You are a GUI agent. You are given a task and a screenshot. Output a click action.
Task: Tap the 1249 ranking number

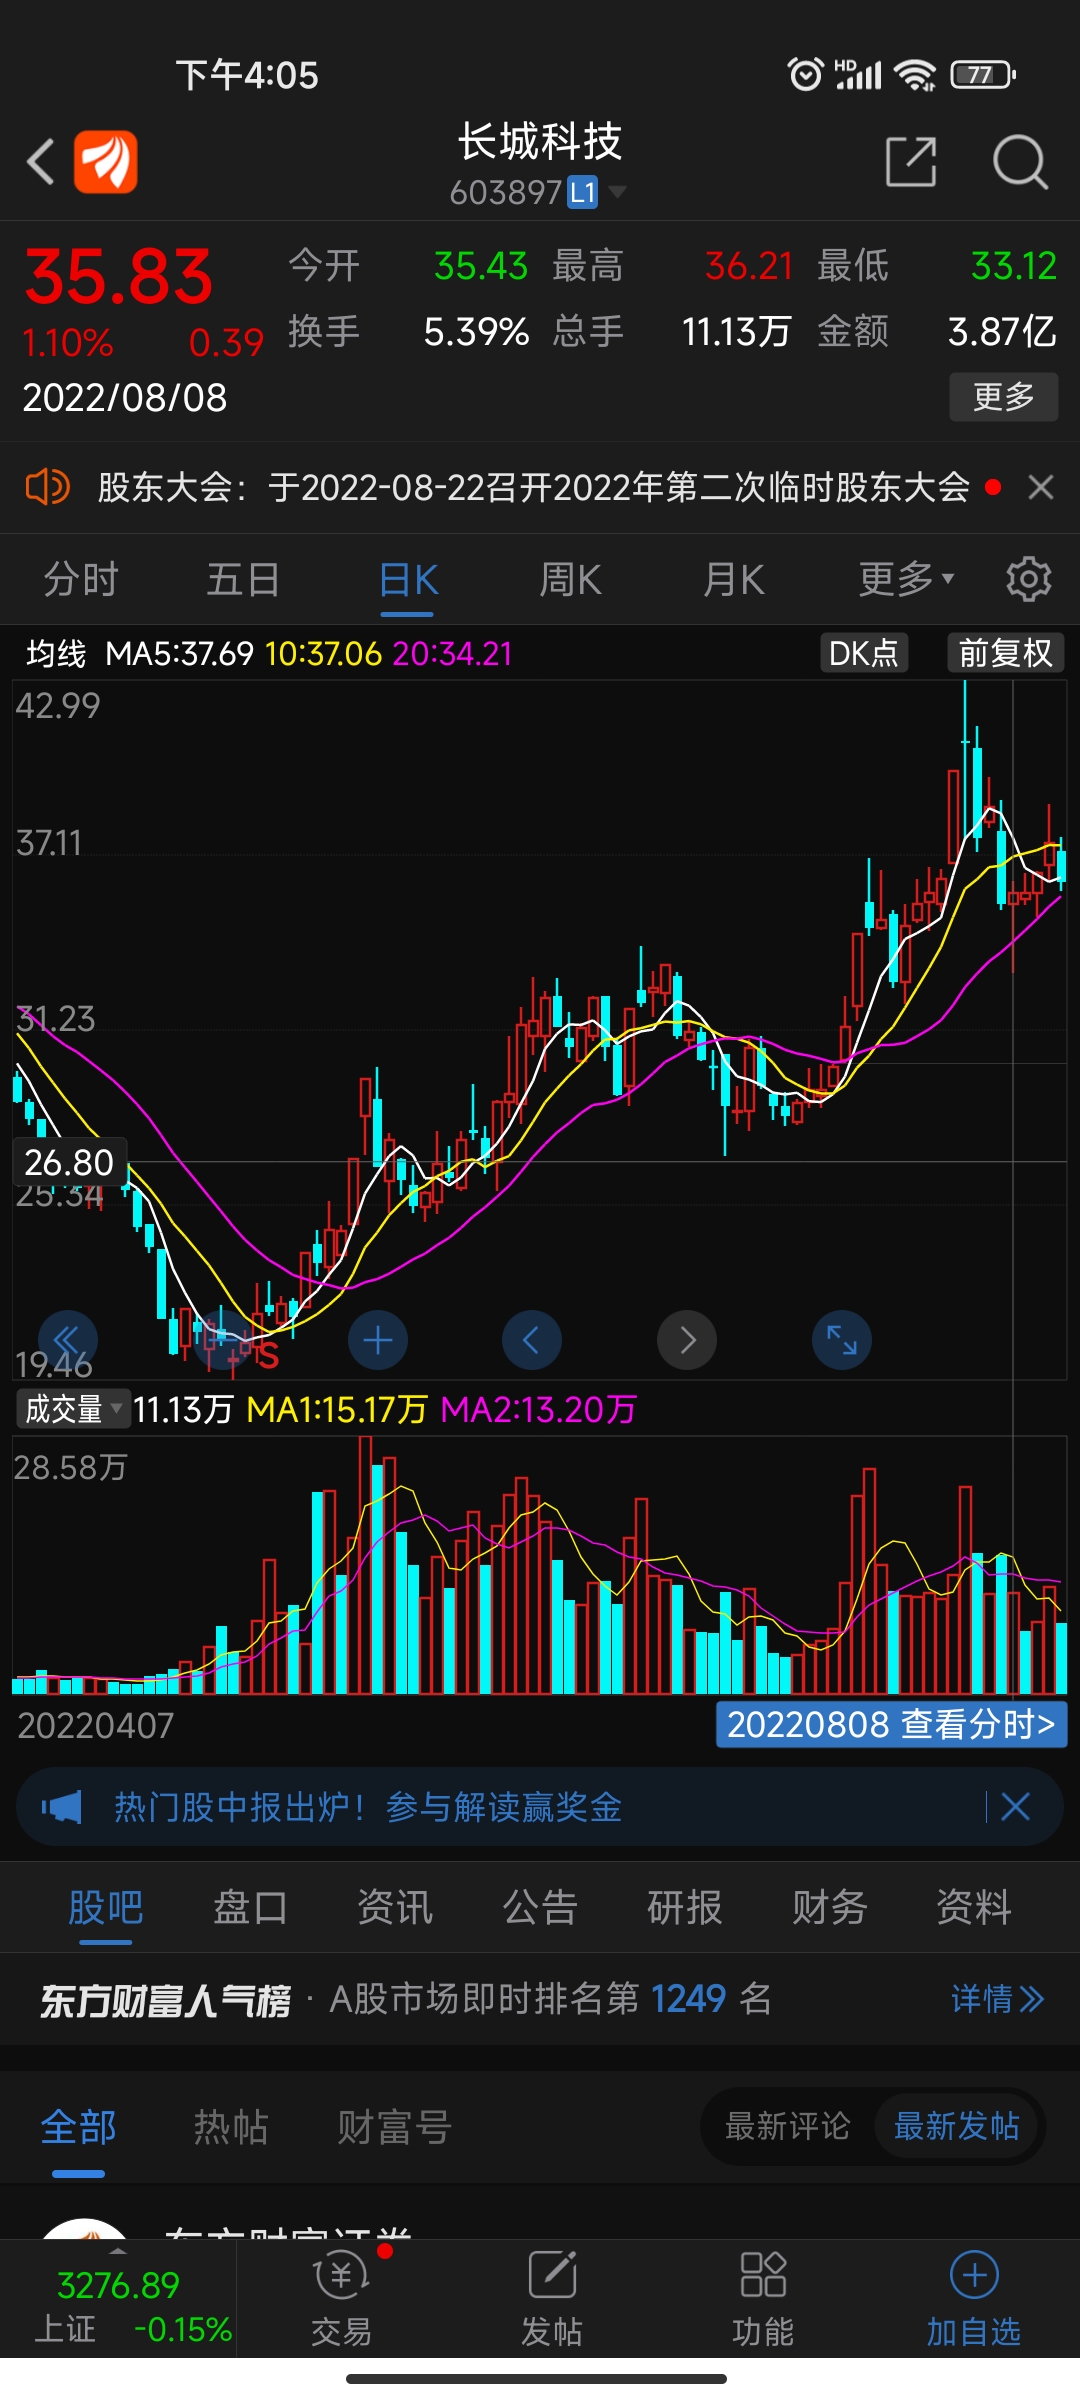click(x=688, y=1999)
